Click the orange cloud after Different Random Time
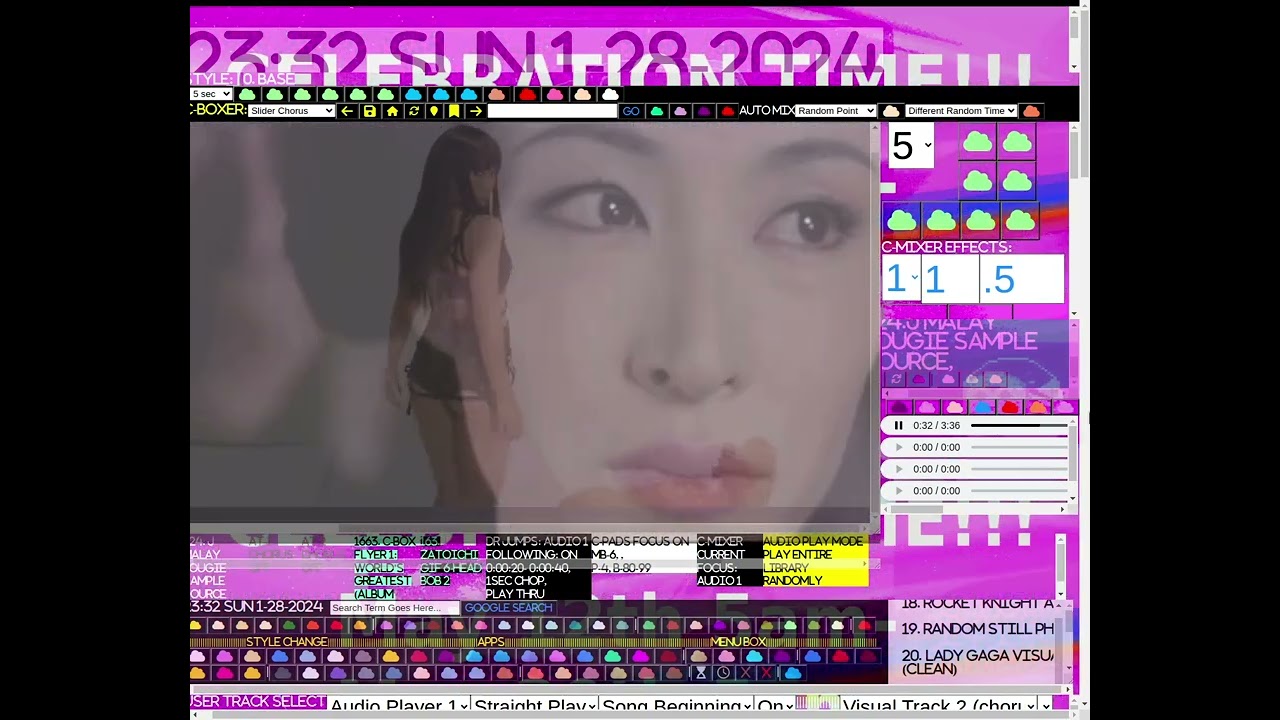This screenshot has width=1280, height=720. click(1031, 111)
